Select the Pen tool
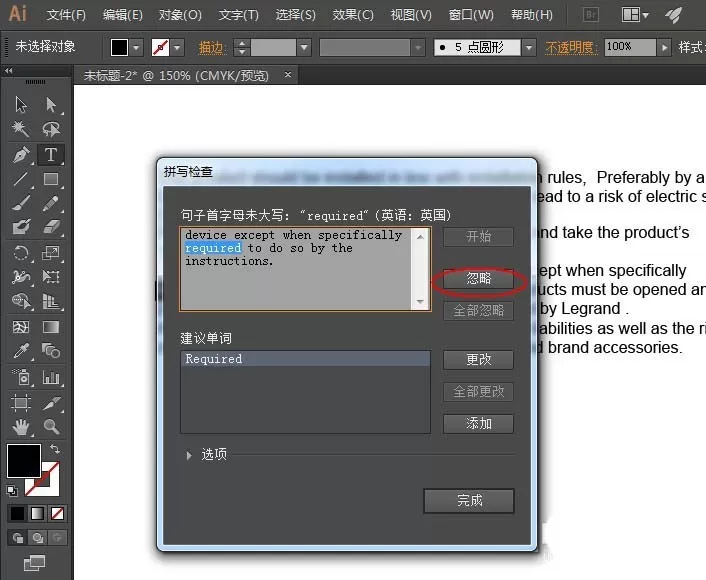 pos(21,154)
